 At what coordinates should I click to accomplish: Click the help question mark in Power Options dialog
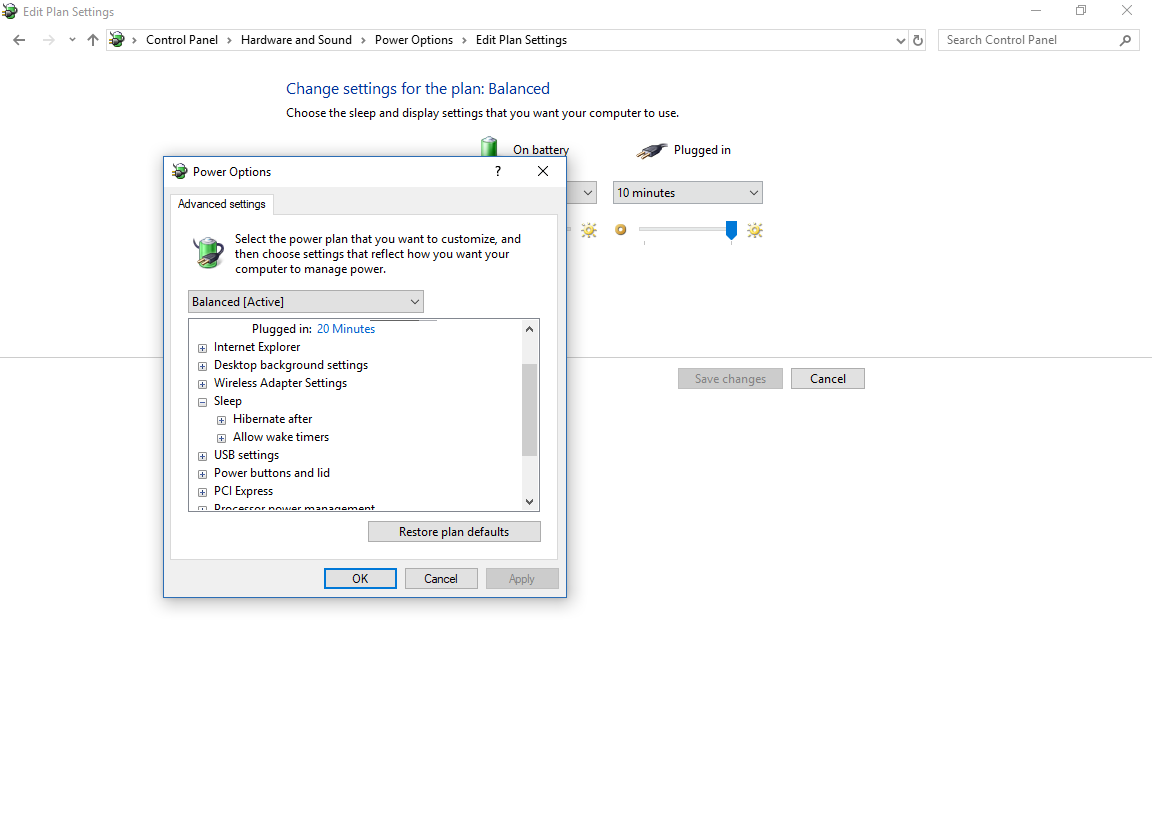click(498, 171)
